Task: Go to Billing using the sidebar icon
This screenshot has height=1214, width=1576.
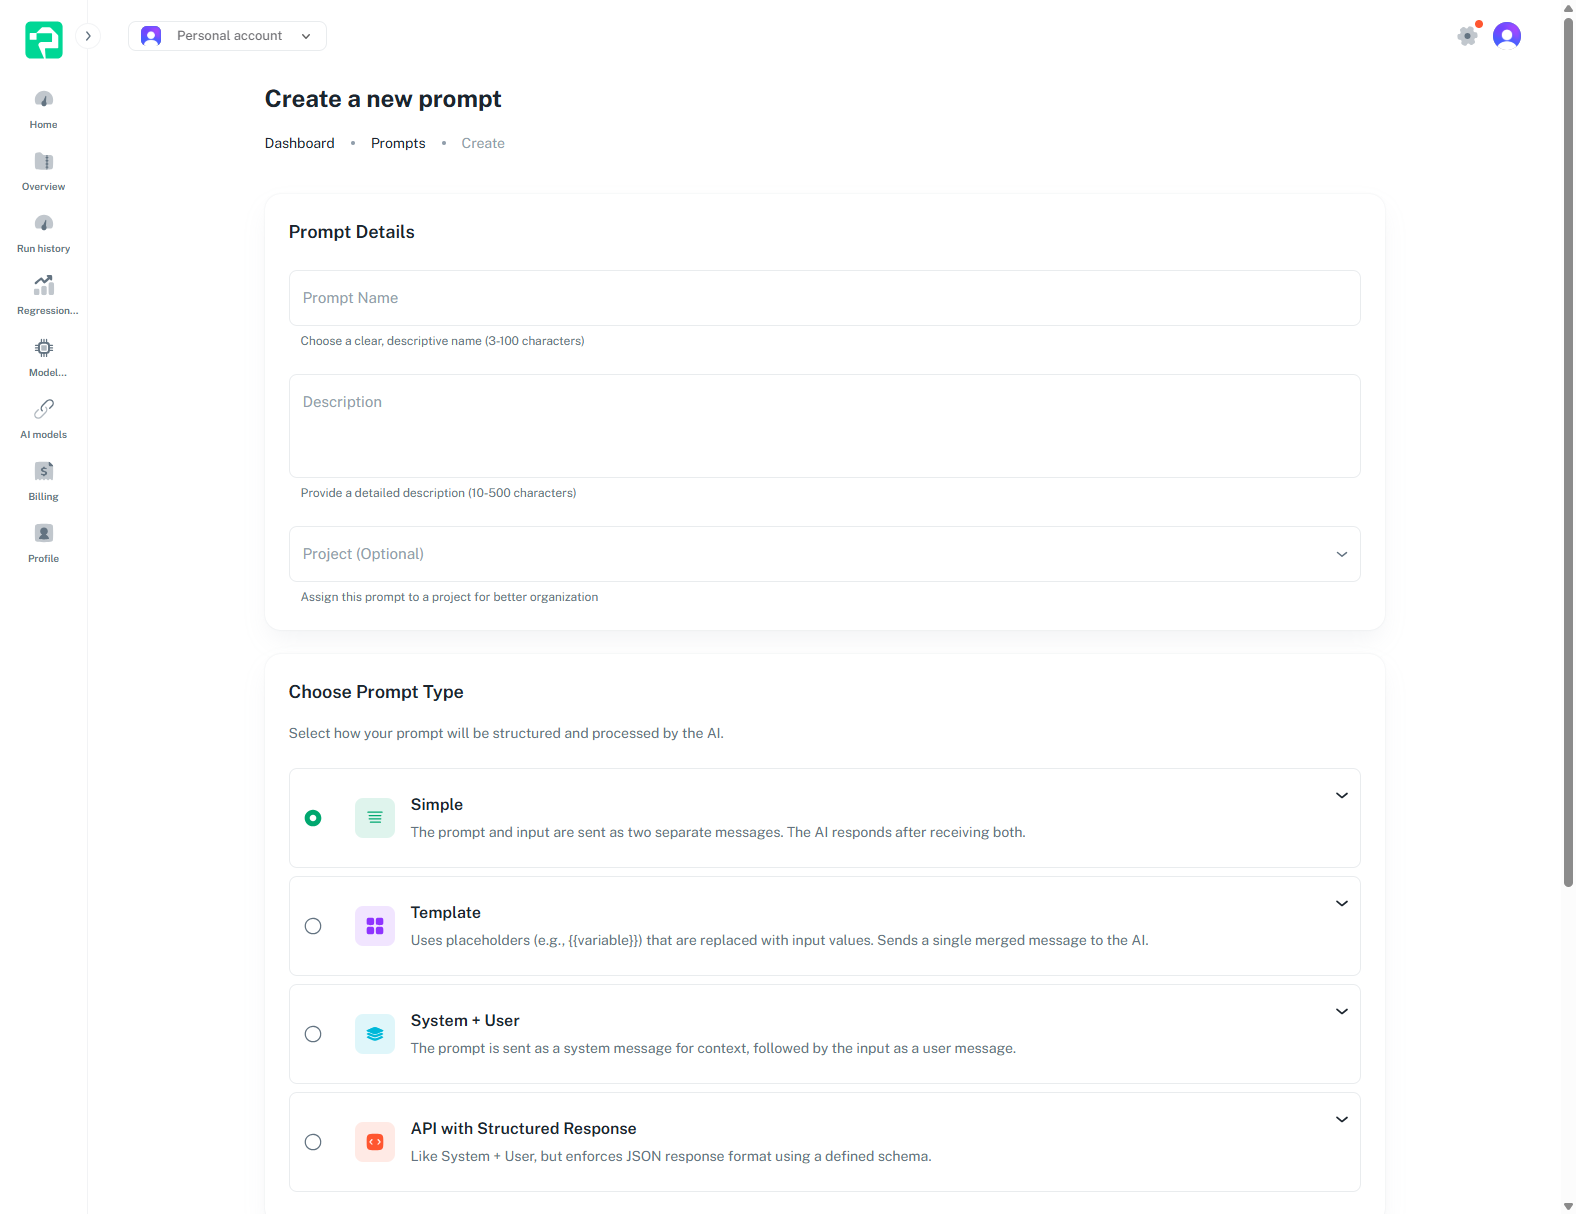Action: [x=43, y=479]
